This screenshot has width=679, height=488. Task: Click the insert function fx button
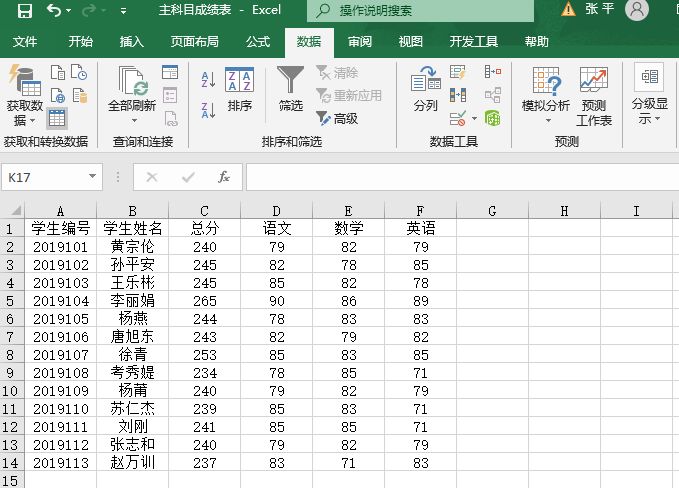224,177
